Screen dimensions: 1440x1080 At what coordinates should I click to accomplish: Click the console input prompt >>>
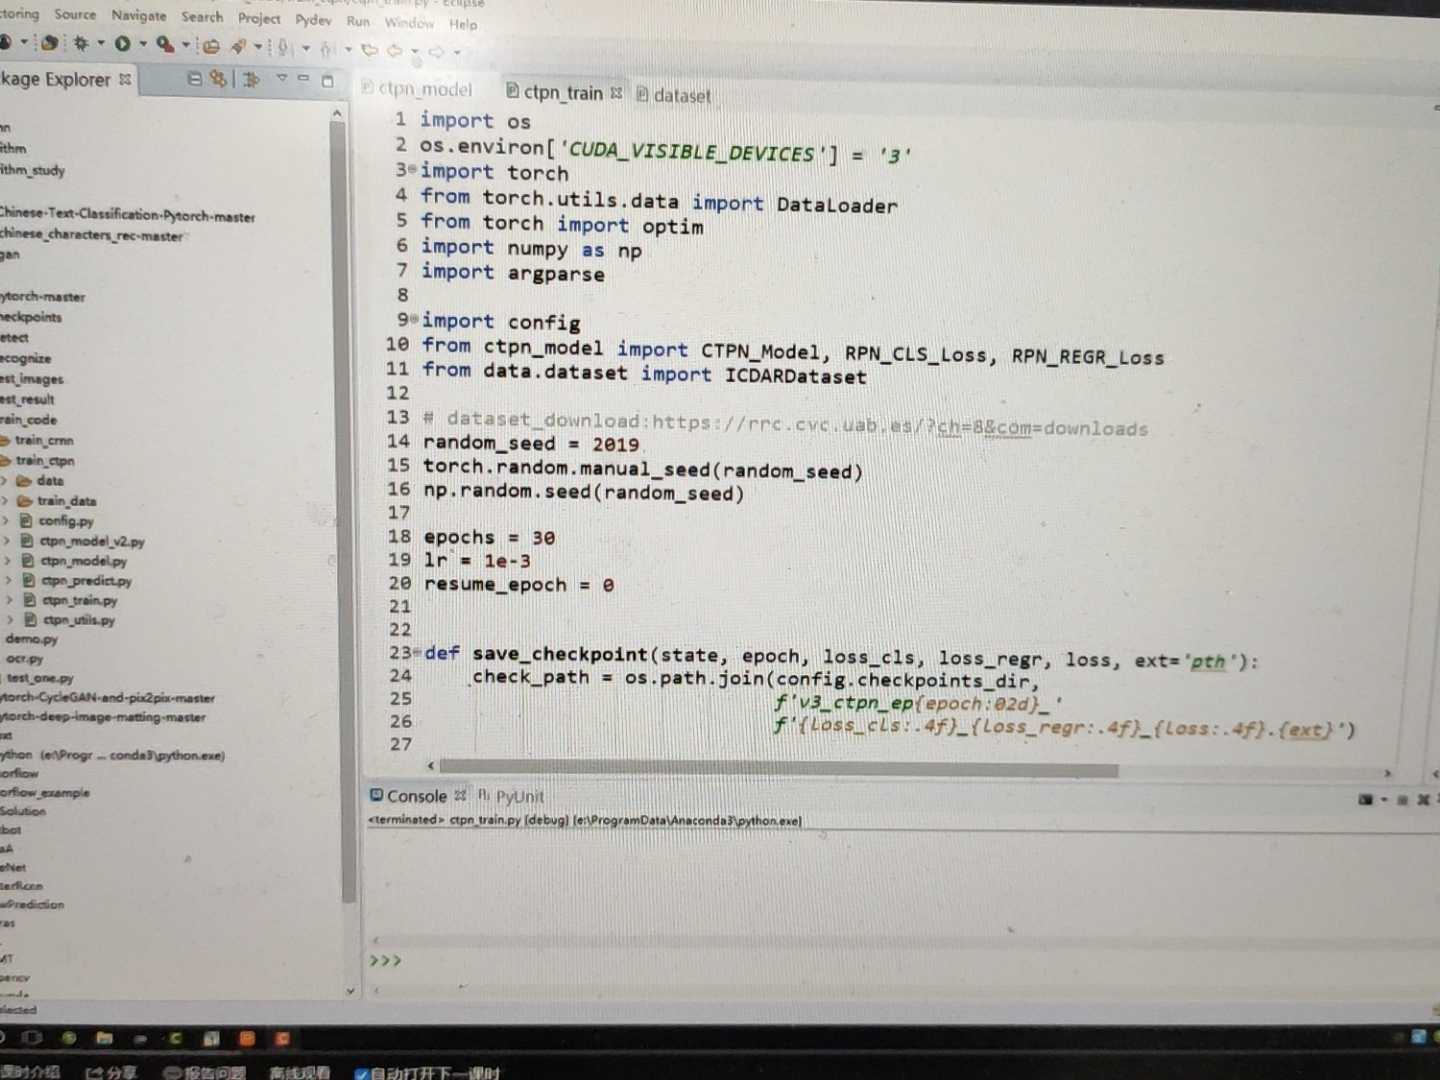(x=385, y=961)
